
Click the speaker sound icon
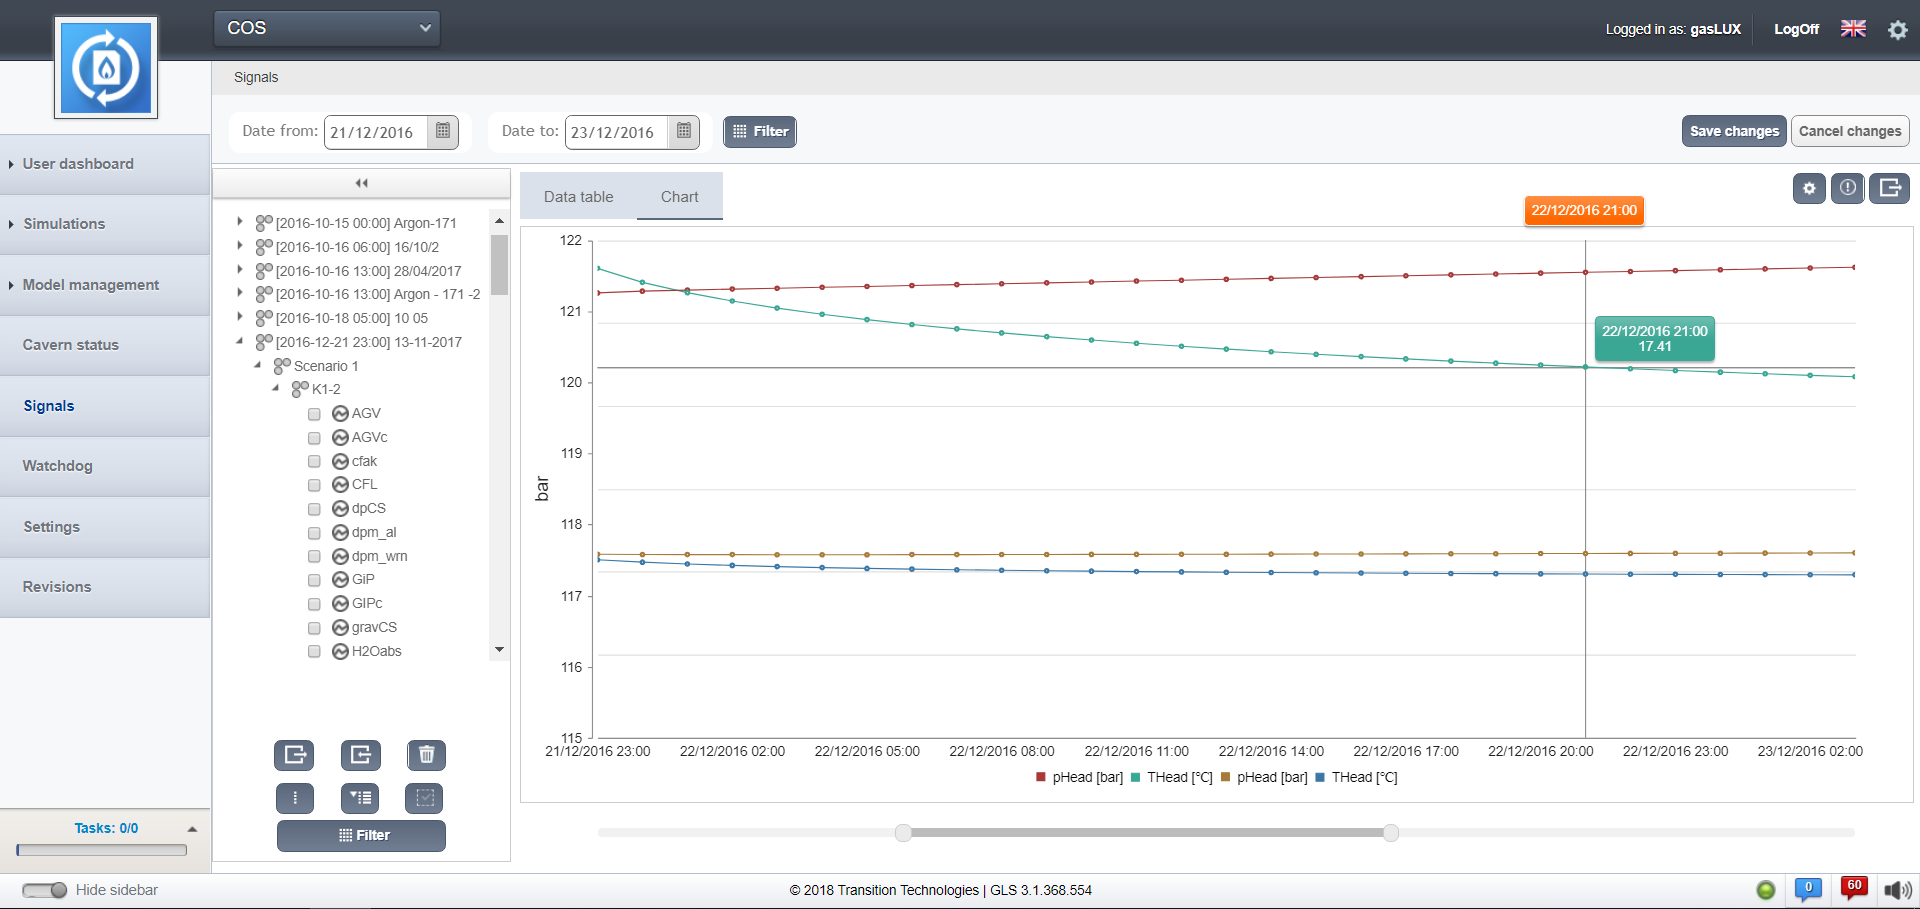coord(1897,890)
